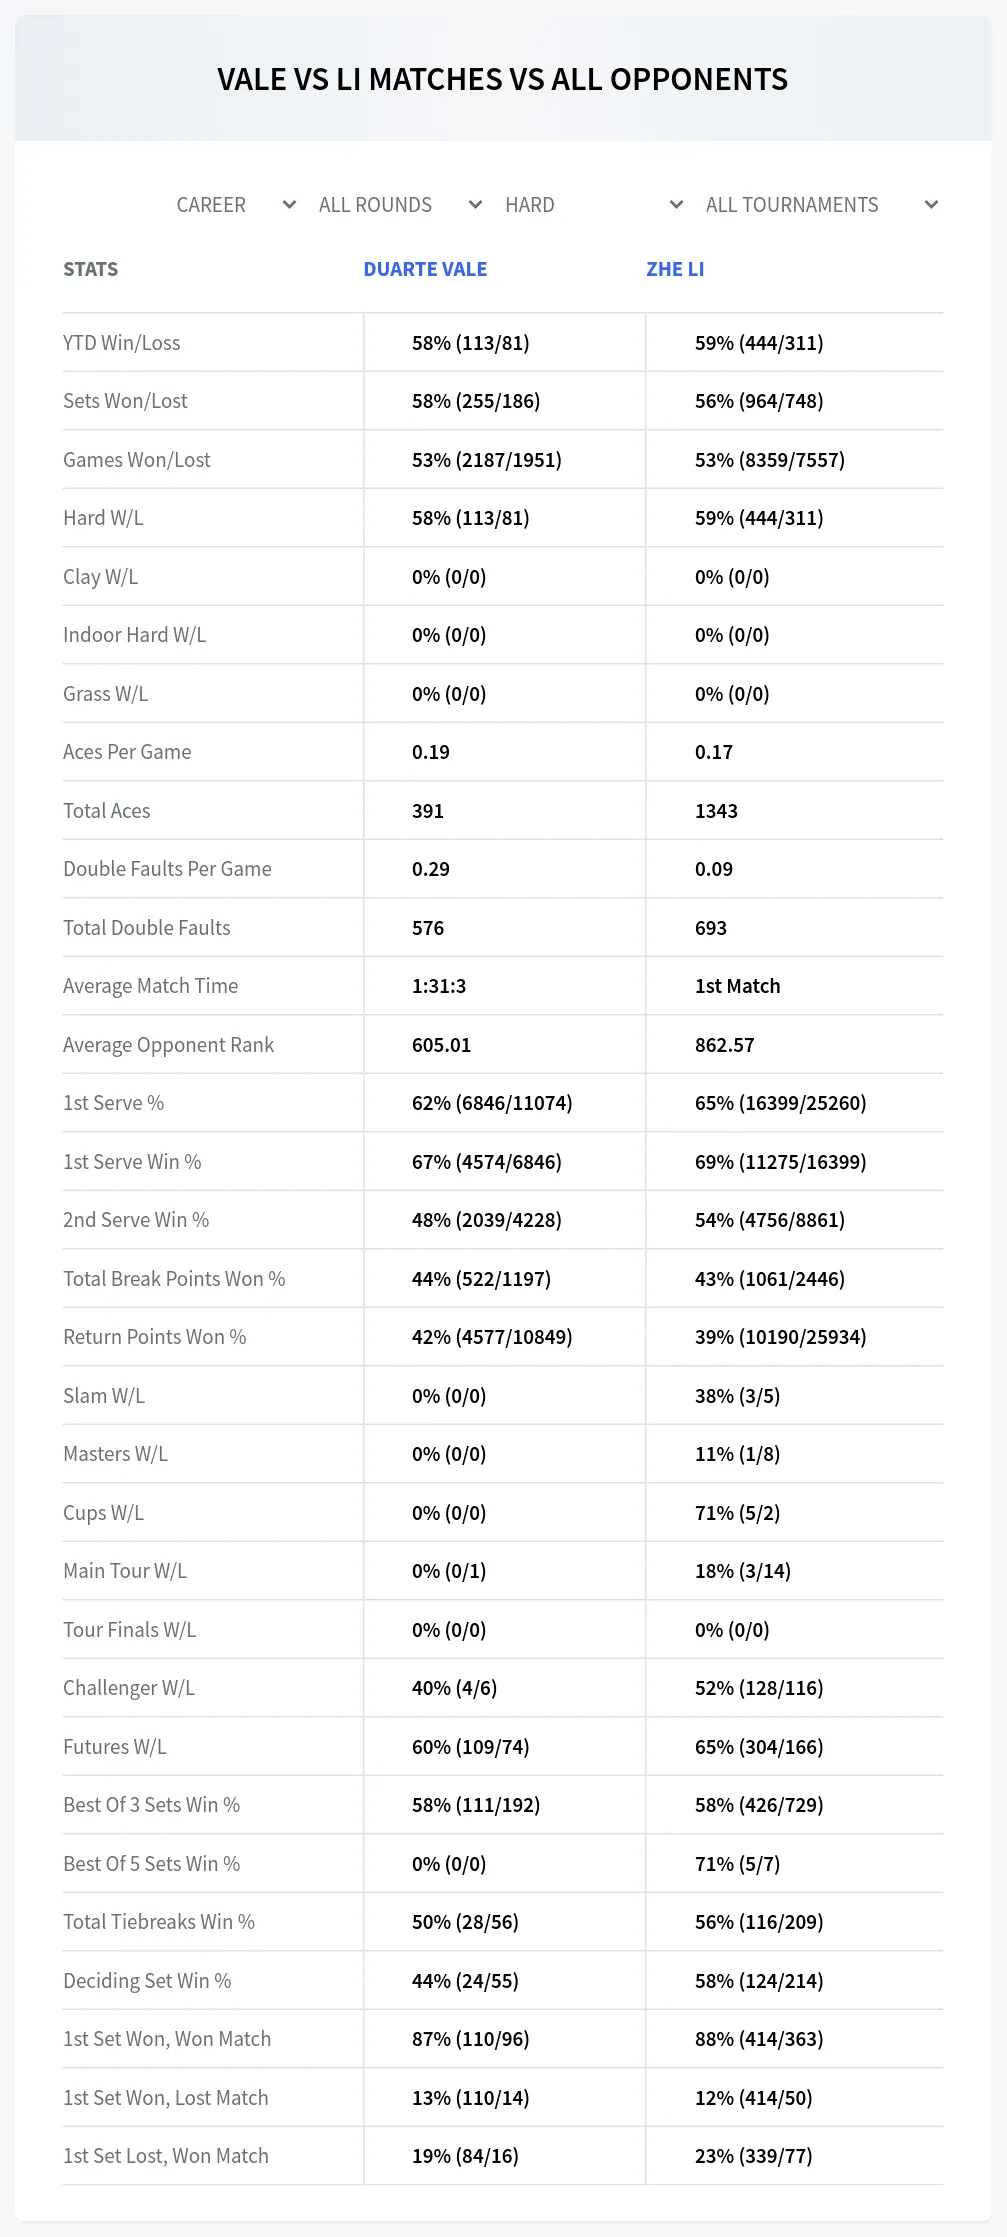
Task: Expand the ALL TOURNAMENTS dropdown
Action: (822, 205)
